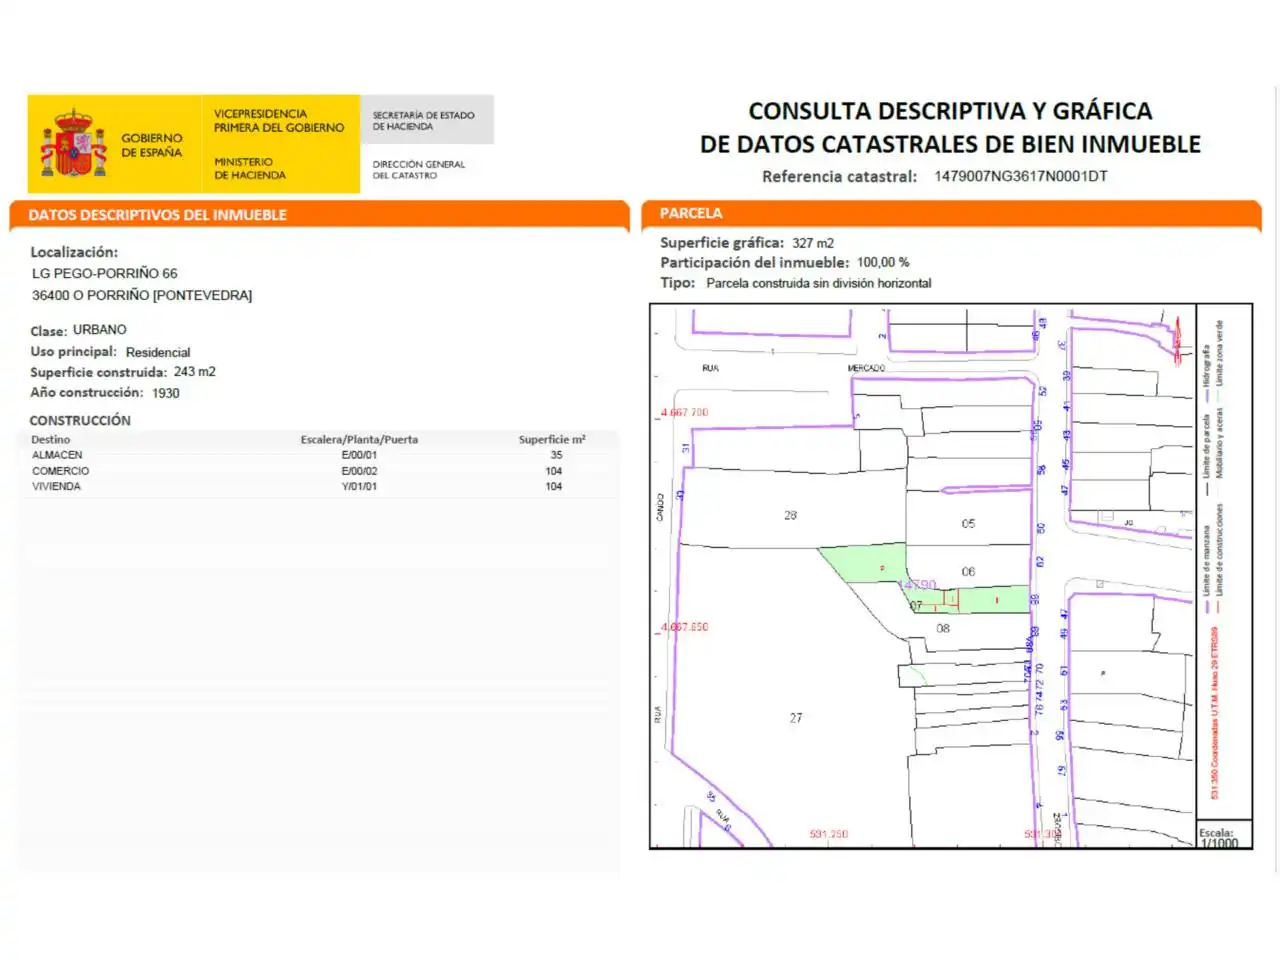Click parcel number 06 on the map
This screenshot has height=960, width=1280.
click(968, 572)
